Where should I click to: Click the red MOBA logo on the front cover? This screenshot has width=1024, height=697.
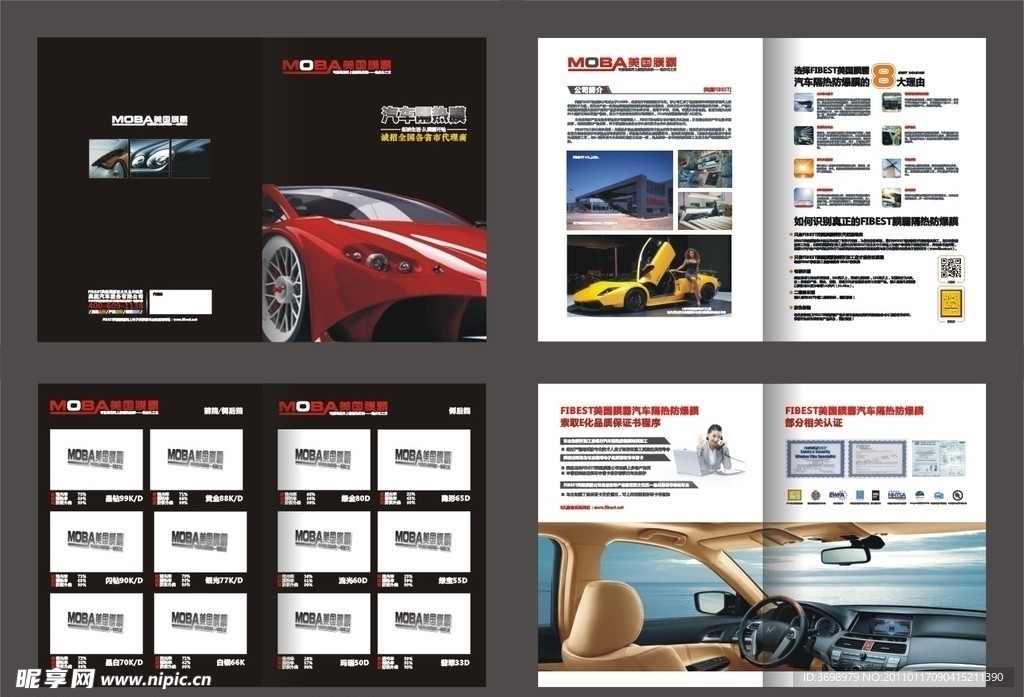pyautogui.click(x=336, y=65)
